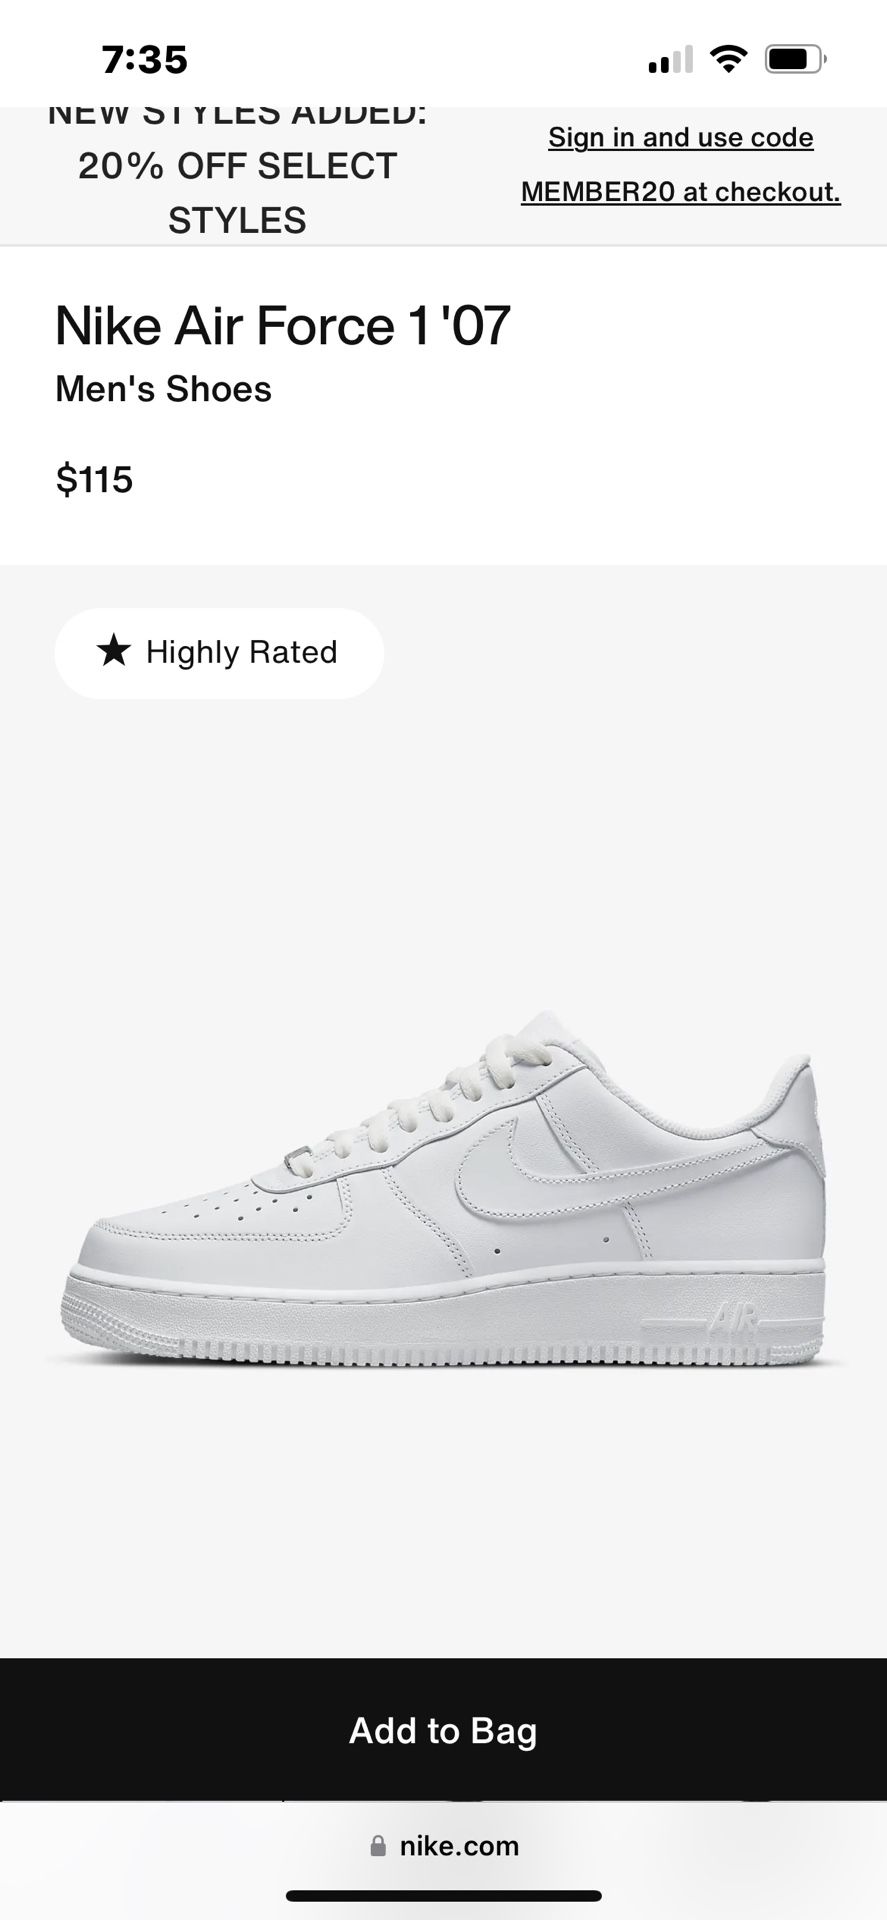Tap the padlock icon beside nike.com

[x=378, y=1846]
